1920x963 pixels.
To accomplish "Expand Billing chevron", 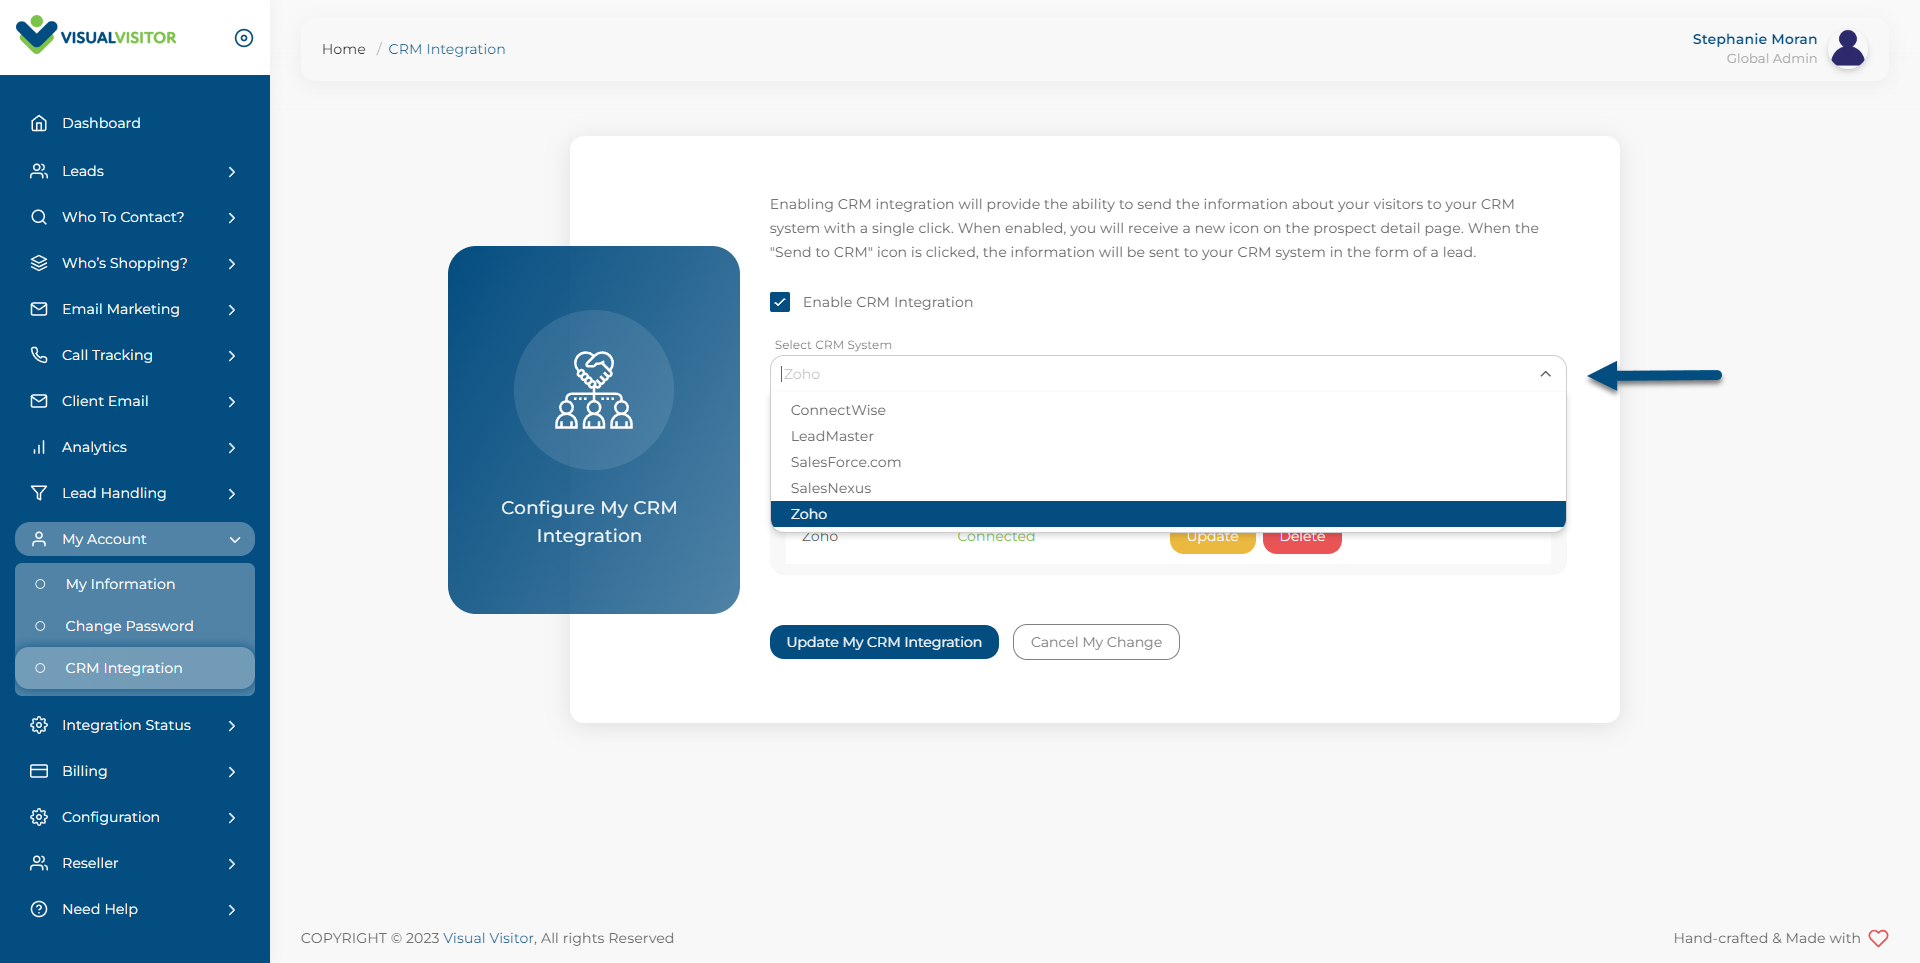I will 232,772.
